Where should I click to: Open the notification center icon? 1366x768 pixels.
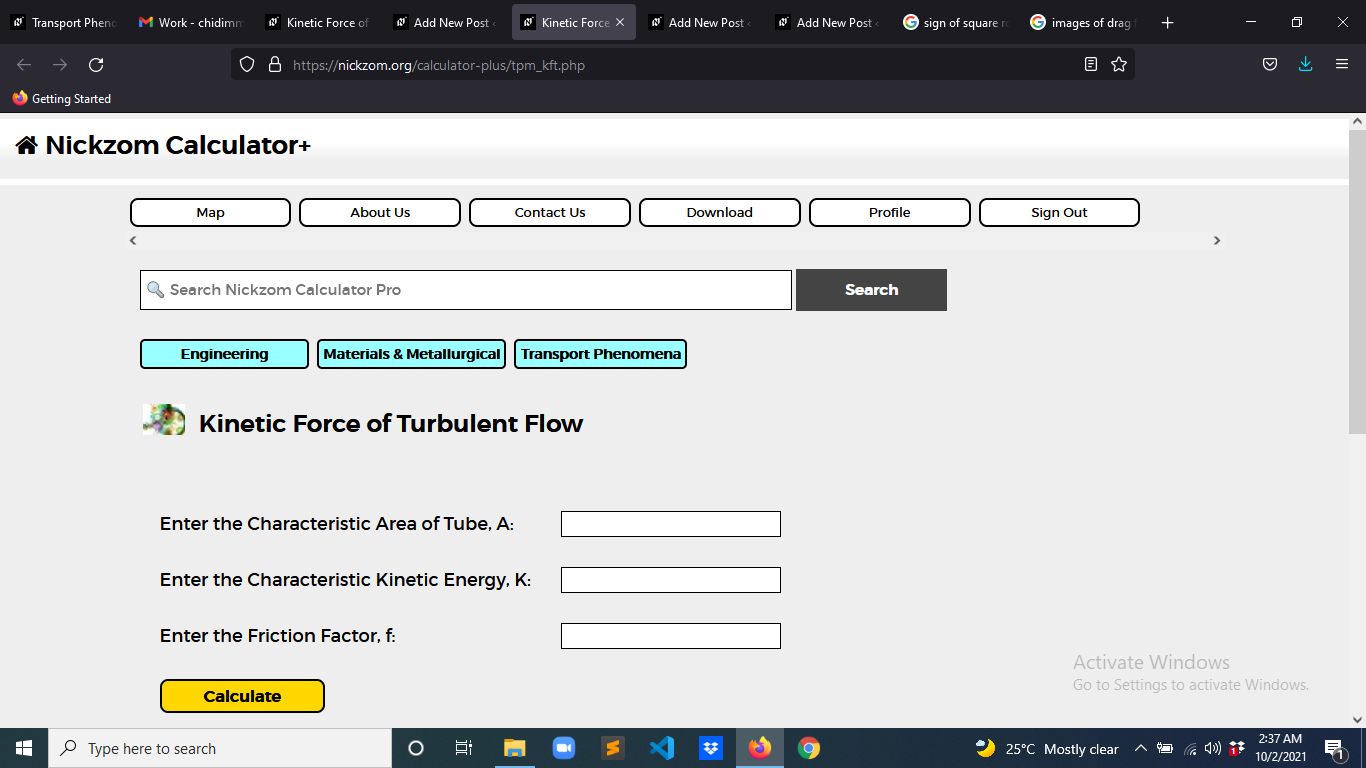click(x=1334, y=748)
